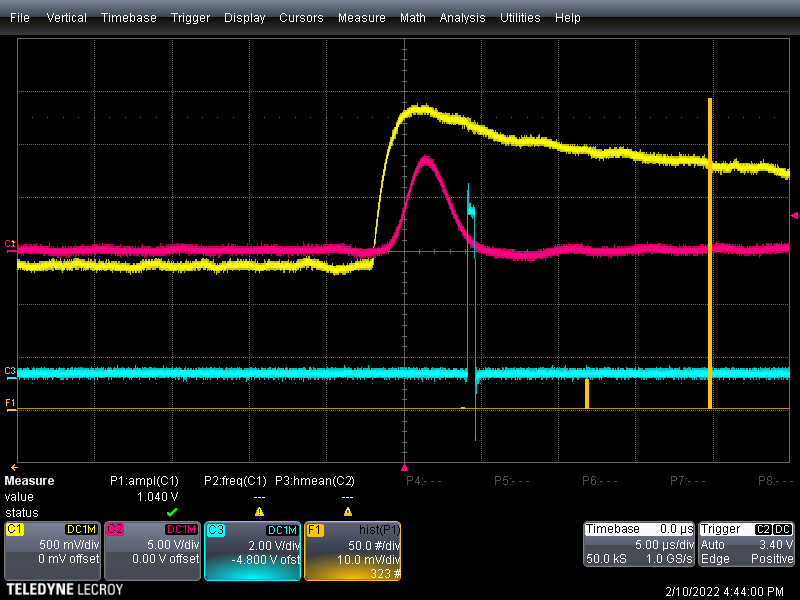This screenshot has width=800, height=600.
Task: Click the magenta trigger delay marker below grid
Action: pyautogui.click(x=404, y=467)
